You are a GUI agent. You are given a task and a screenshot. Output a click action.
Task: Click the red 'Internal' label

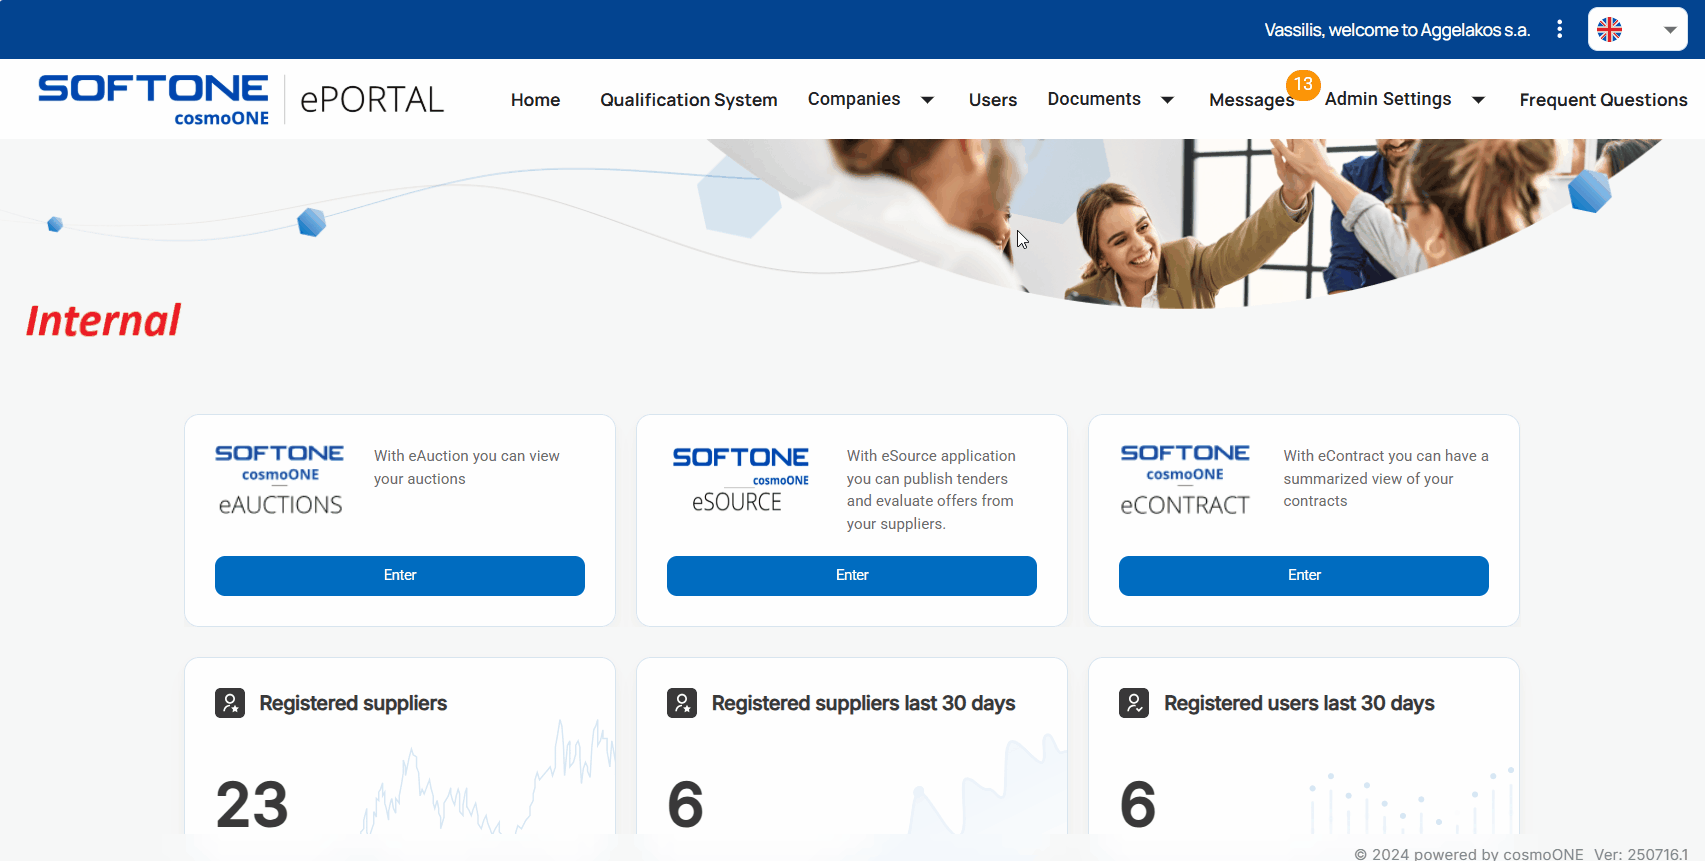103,321
